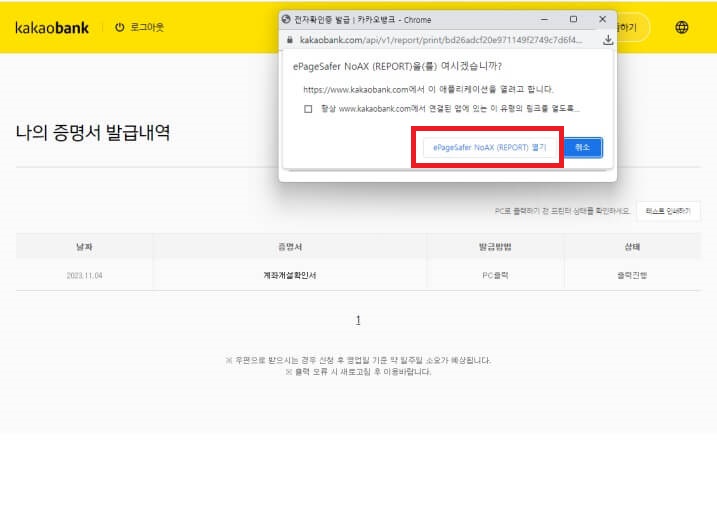
Task: Click the kakaobank logo
Action: point(52,28)
